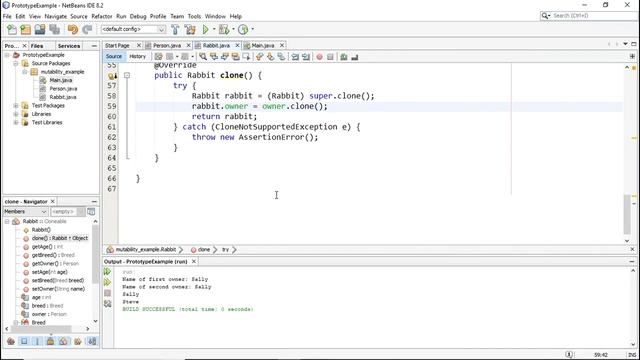Viewport: 640px width, 360px height.
Task: Toggle the Navigator view icon beside filter field
Action: coord(91,211)
